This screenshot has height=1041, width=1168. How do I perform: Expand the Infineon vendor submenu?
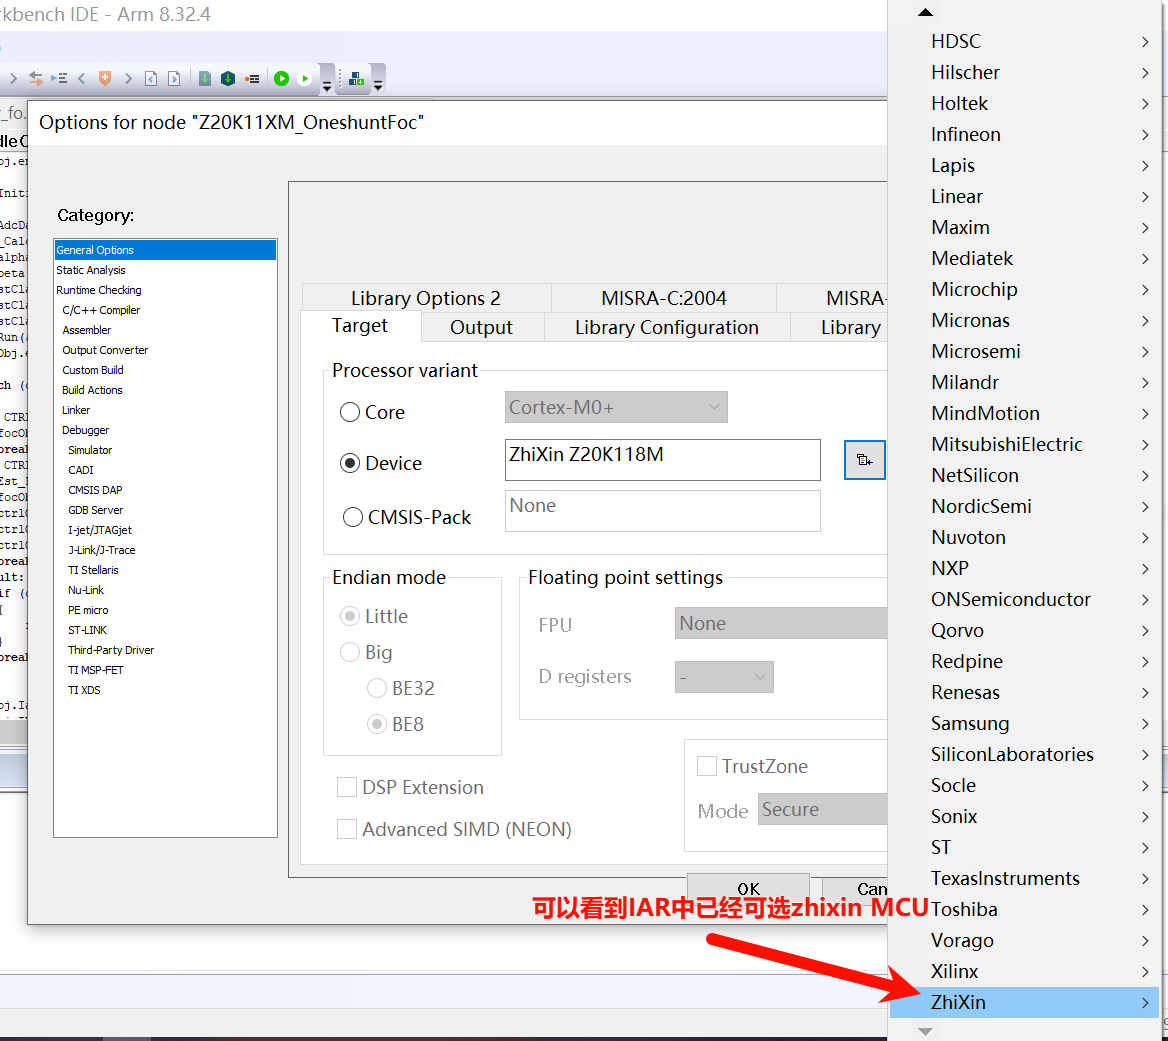[1024, 134]
